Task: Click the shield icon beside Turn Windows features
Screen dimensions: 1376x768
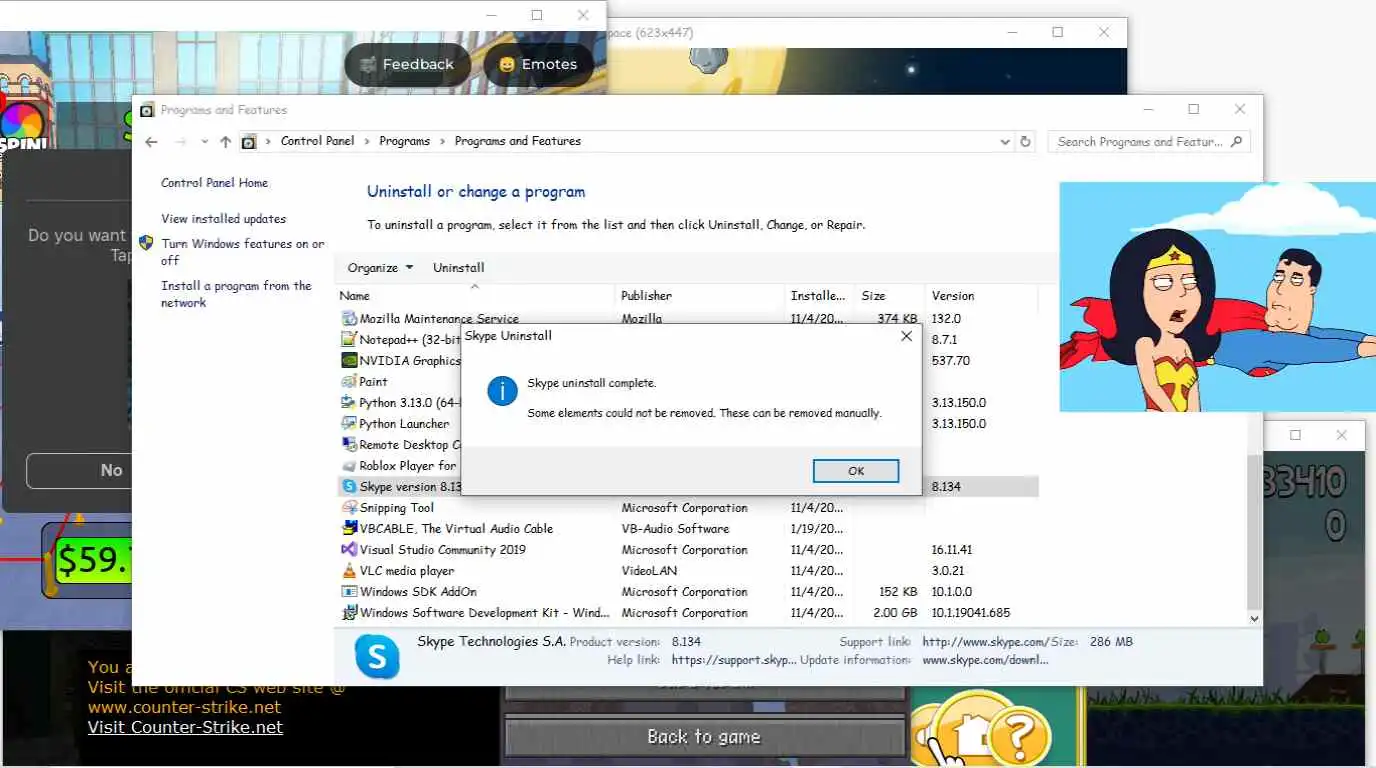Action: pos(146,243)
